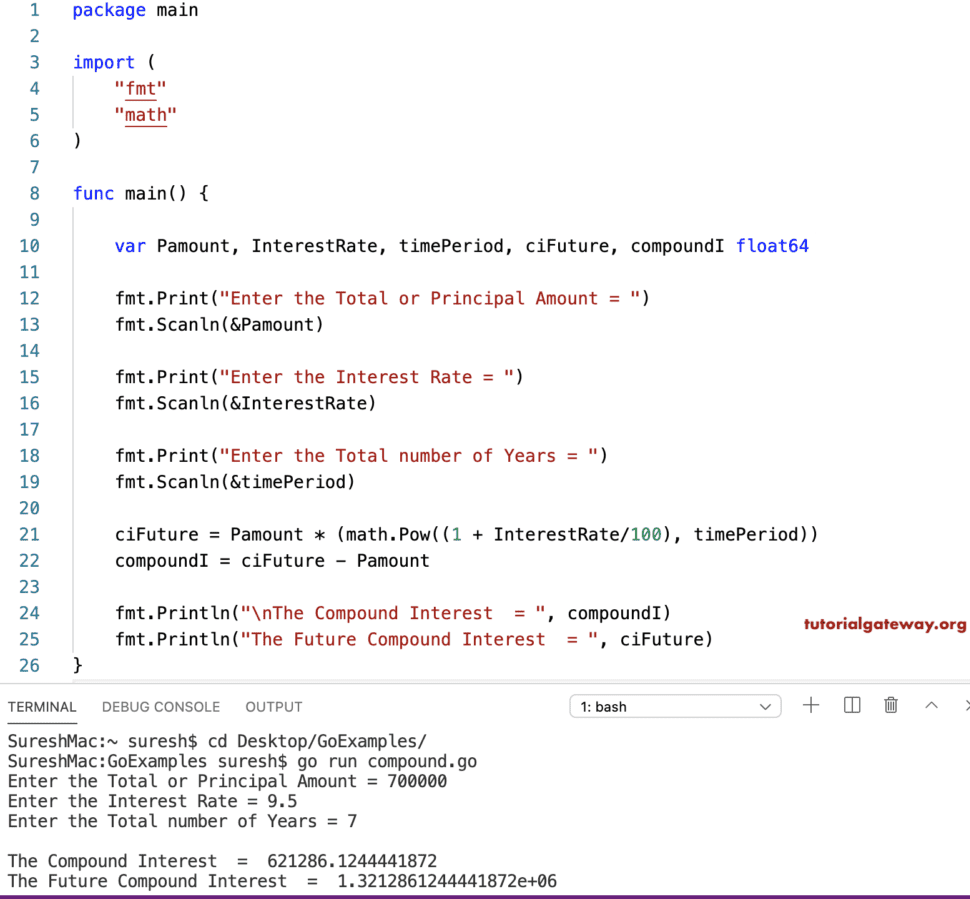Click the math.Pow call on line 21

click(392, 534)
